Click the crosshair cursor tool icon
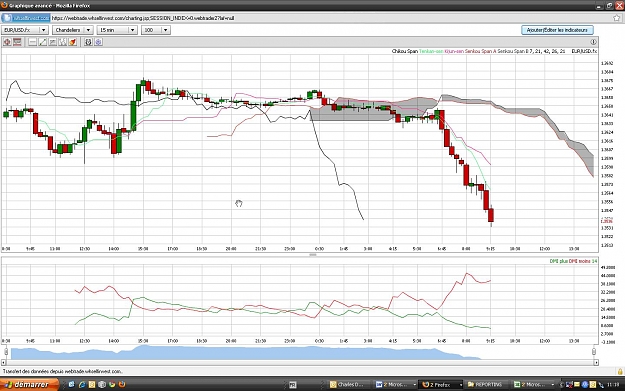Image resolution: width=625 pixels, height=391 pixels. pyautogui.click(x=7, y=42)
